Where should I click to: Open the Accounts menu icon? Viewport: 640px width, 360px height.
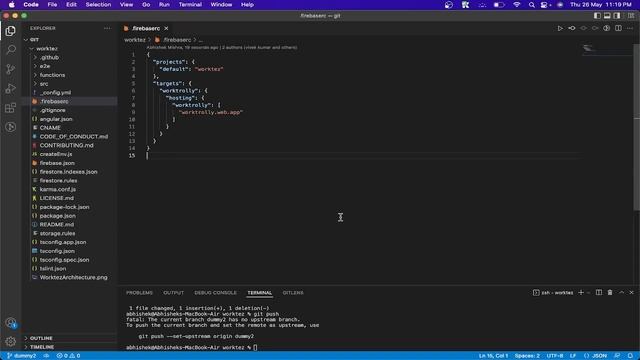coord(11,323)
